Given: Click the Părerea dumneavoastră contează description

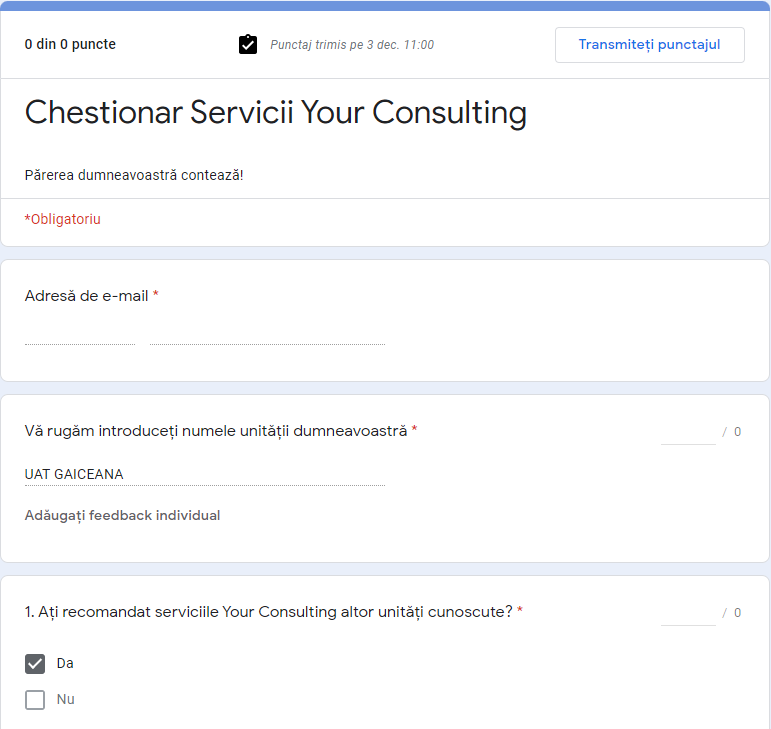Looking at the screenshot, I should point(134,175).
